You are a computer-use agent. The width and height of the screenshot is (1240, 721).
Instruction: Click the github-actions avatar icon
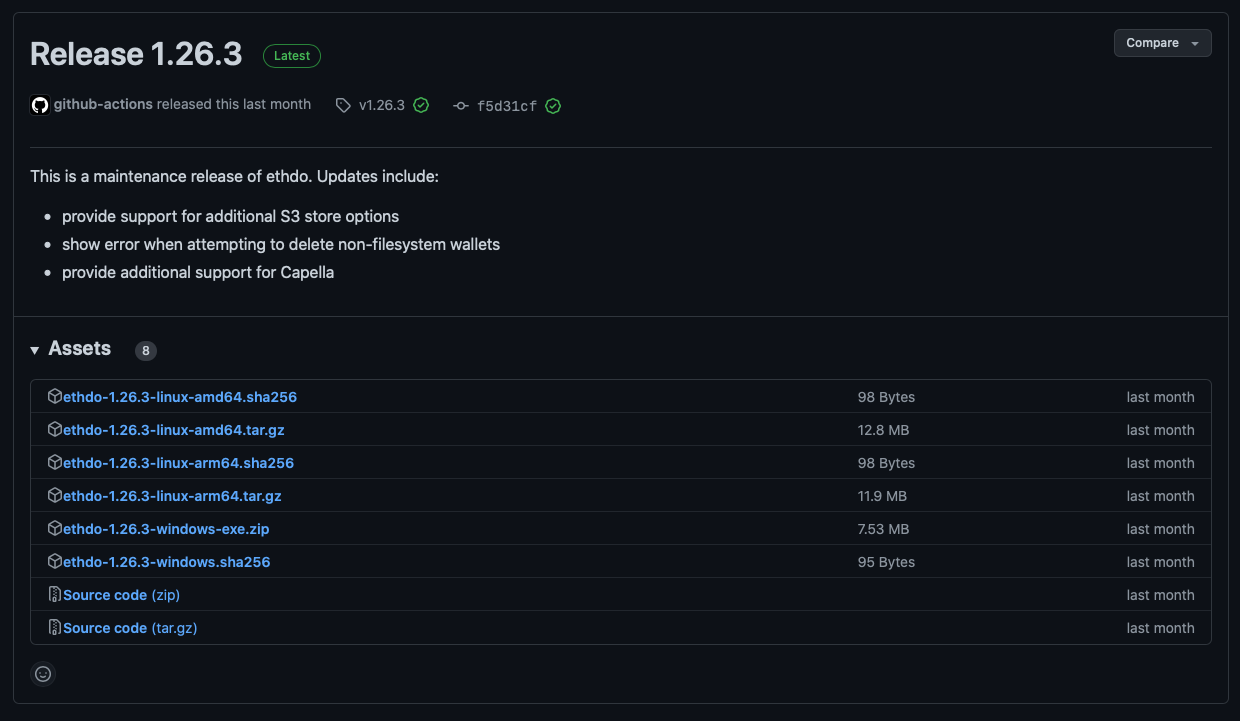tap(40, 105)
